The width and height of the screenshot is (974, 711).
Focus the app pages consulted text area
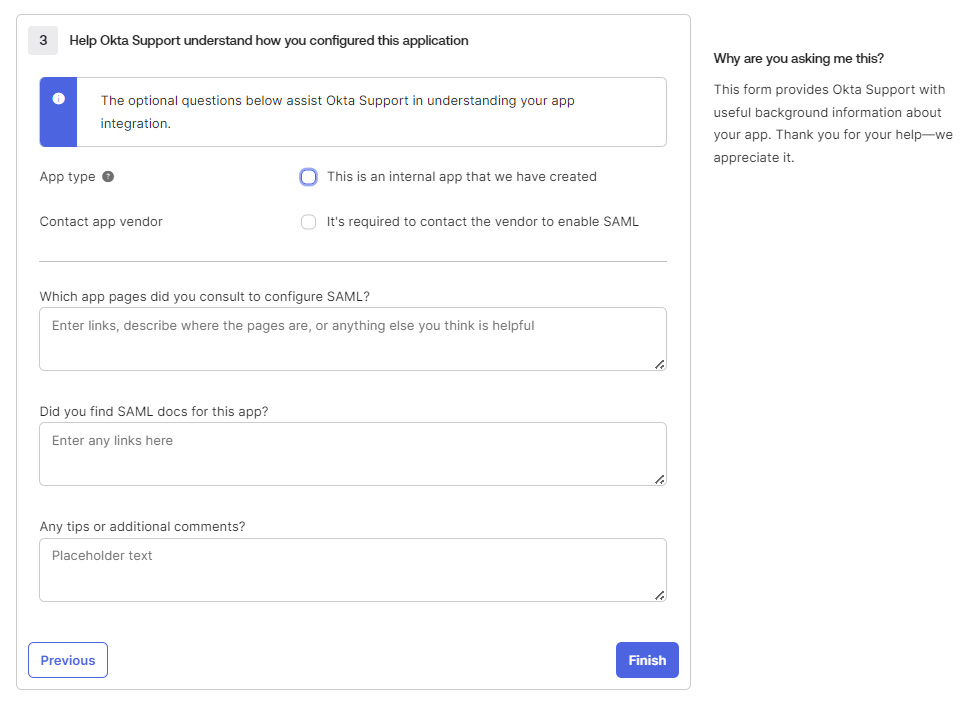(352, 339)
